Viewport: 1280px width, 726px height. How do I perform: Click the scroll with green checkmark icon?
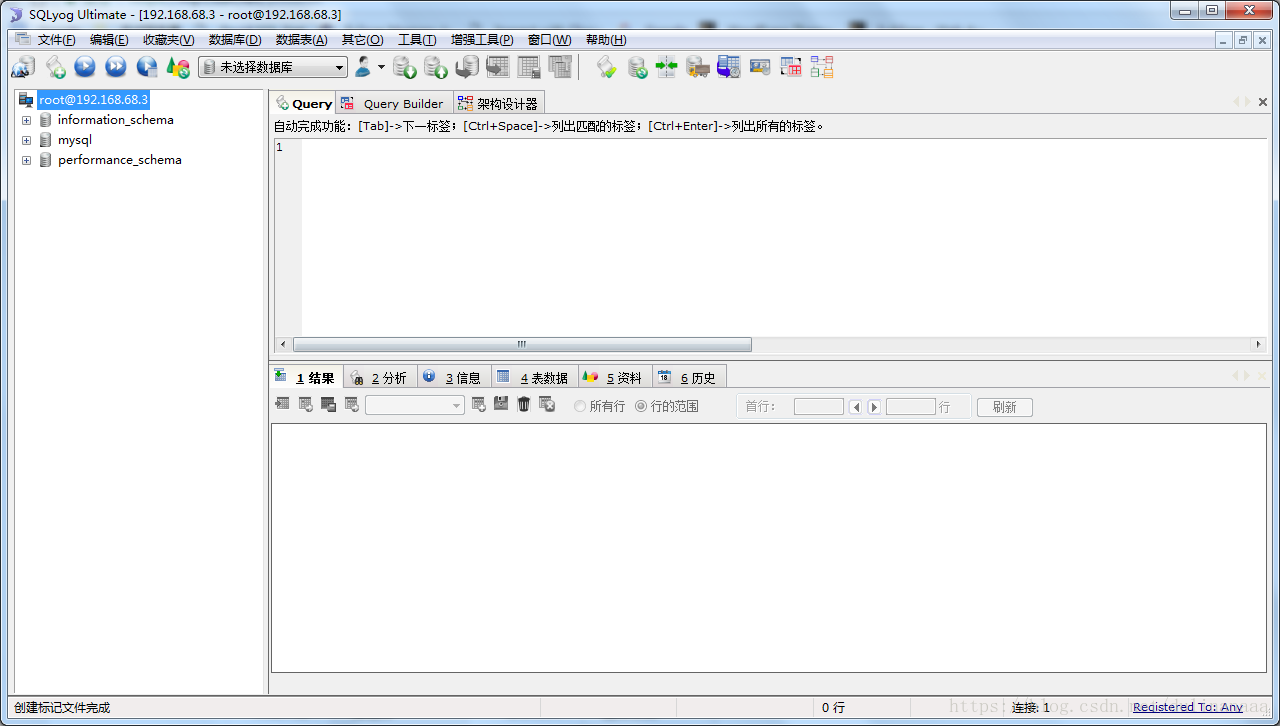pyautogui.click(x=606, y=67)
